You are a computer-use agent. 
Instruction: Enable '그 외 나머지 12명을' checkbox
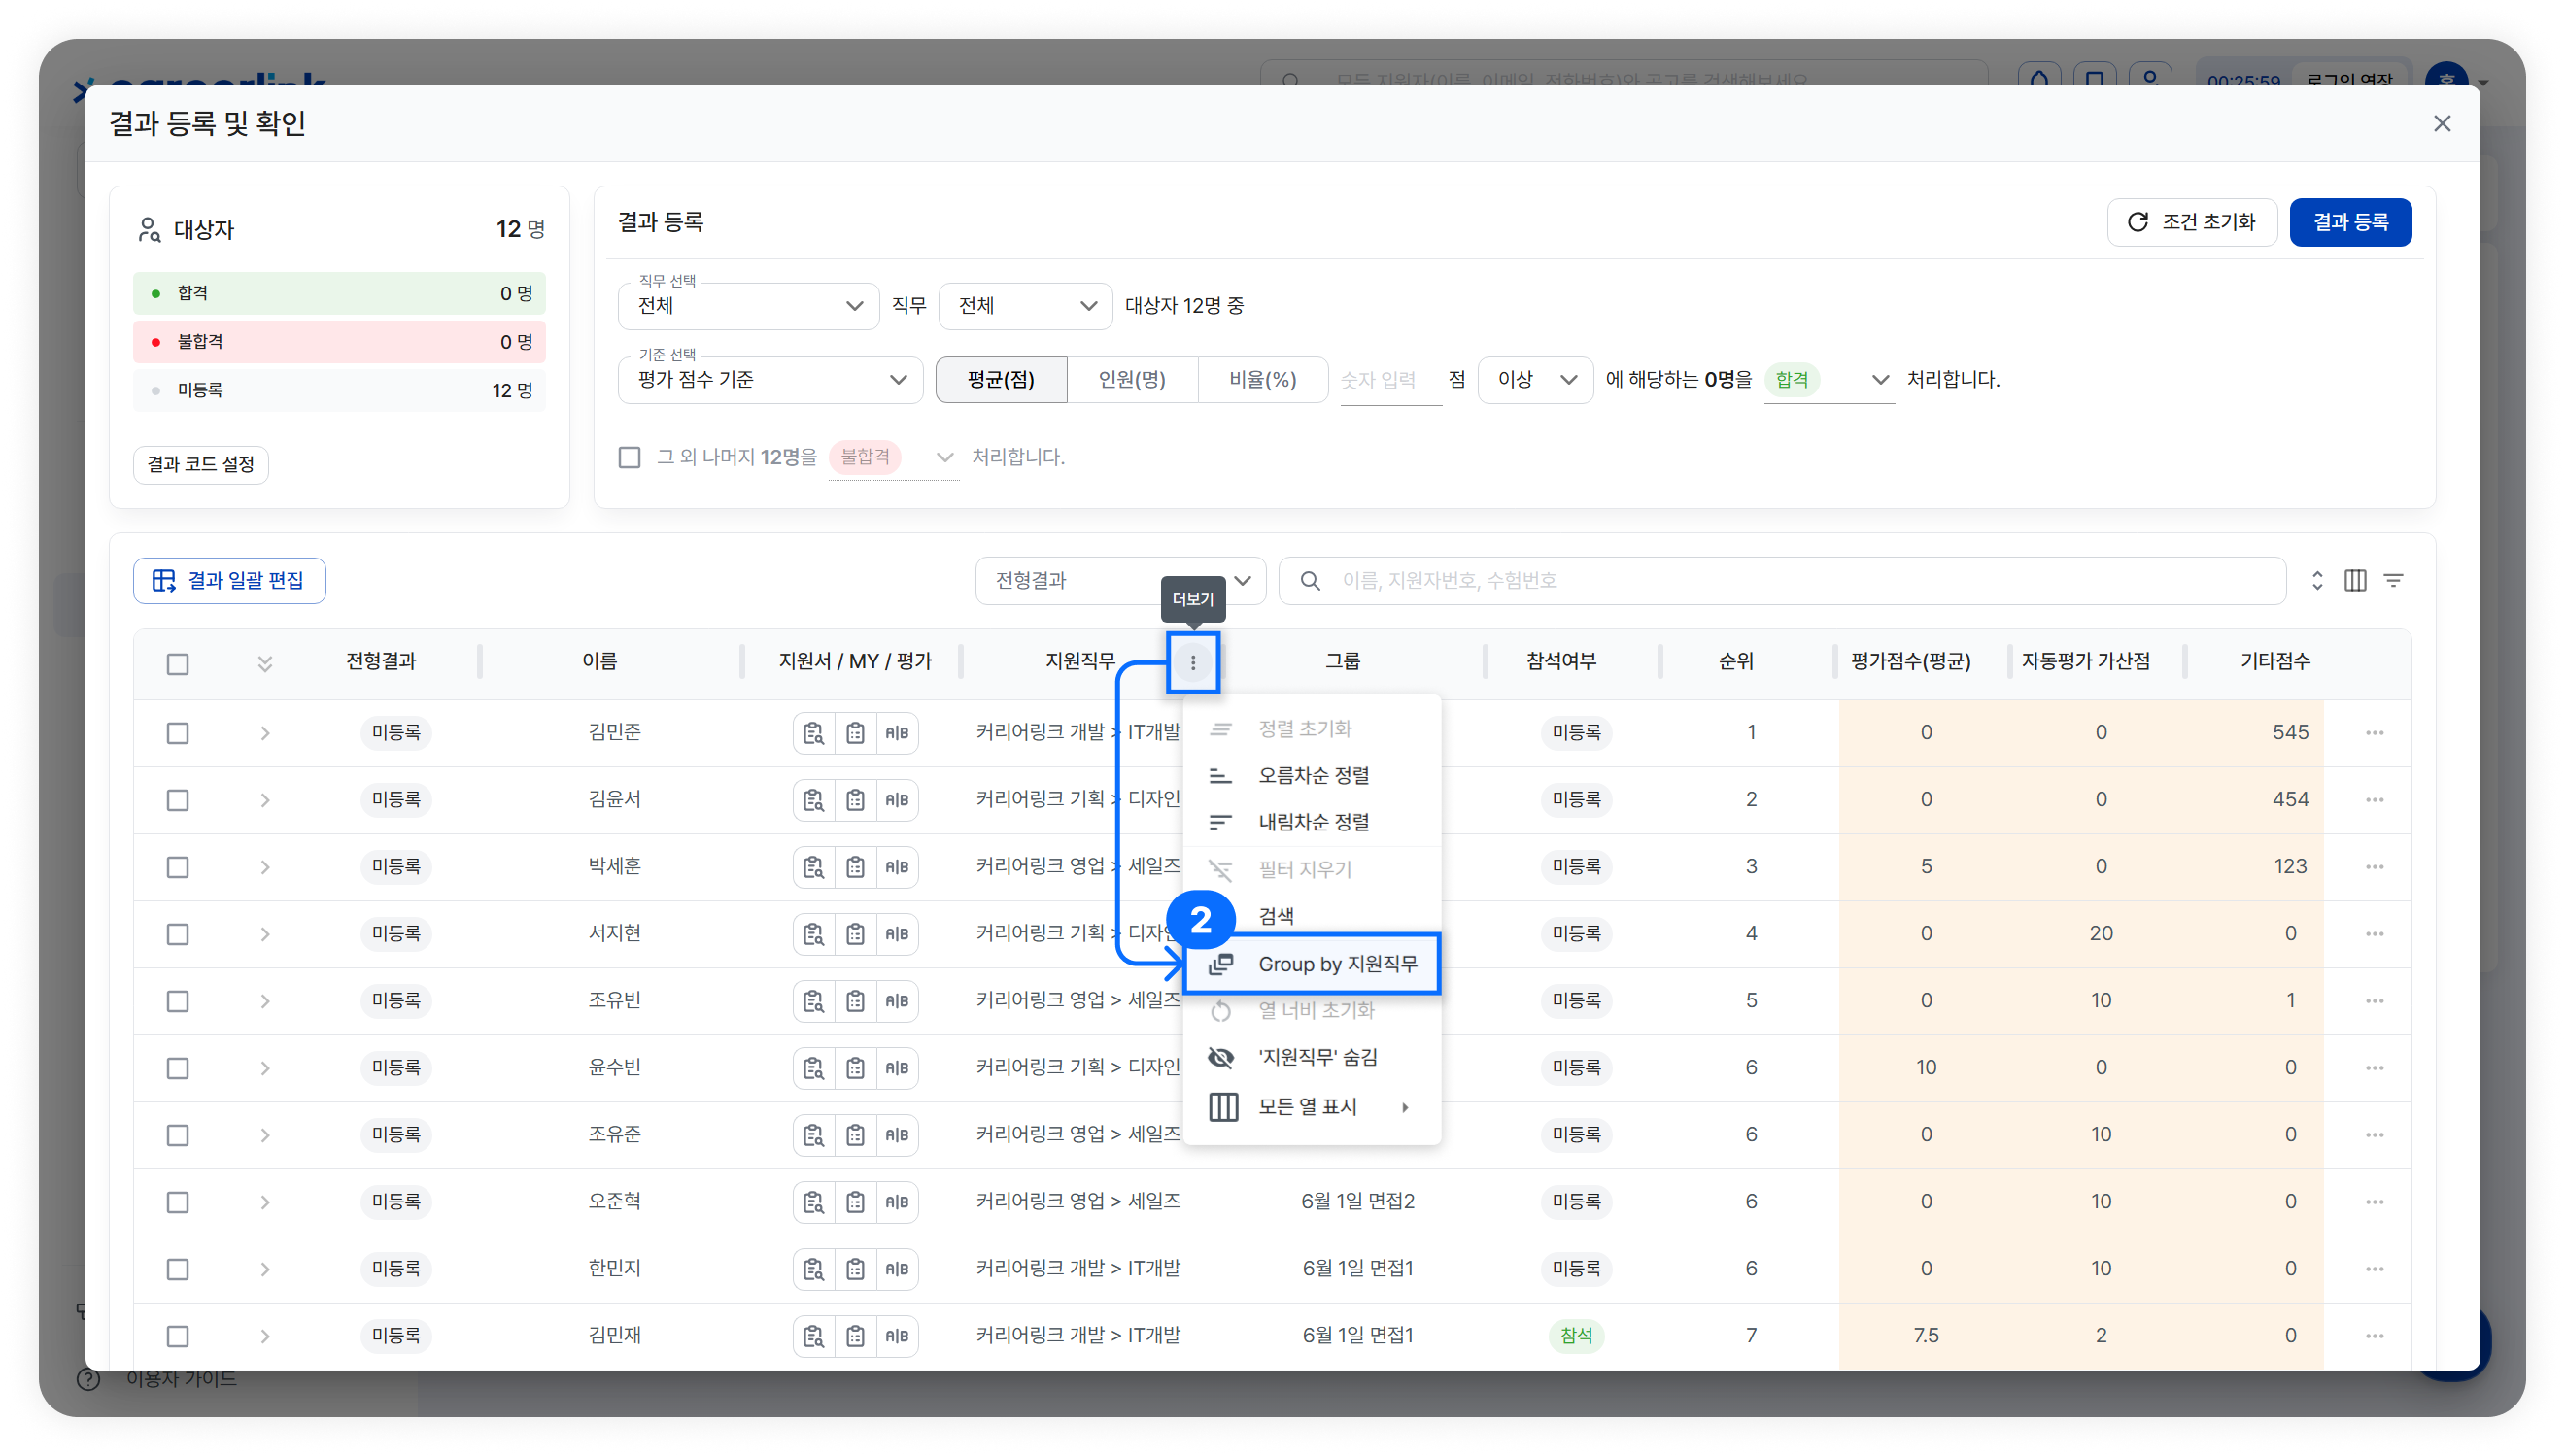pos(629,457)
